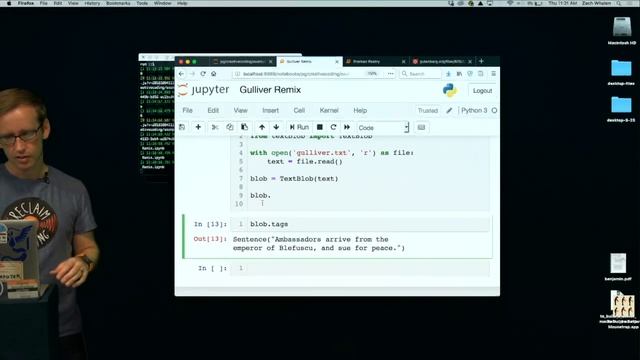Open the File menu in Jupyter
The width and height of the screenshot is (640, 360).
point(187,111)
